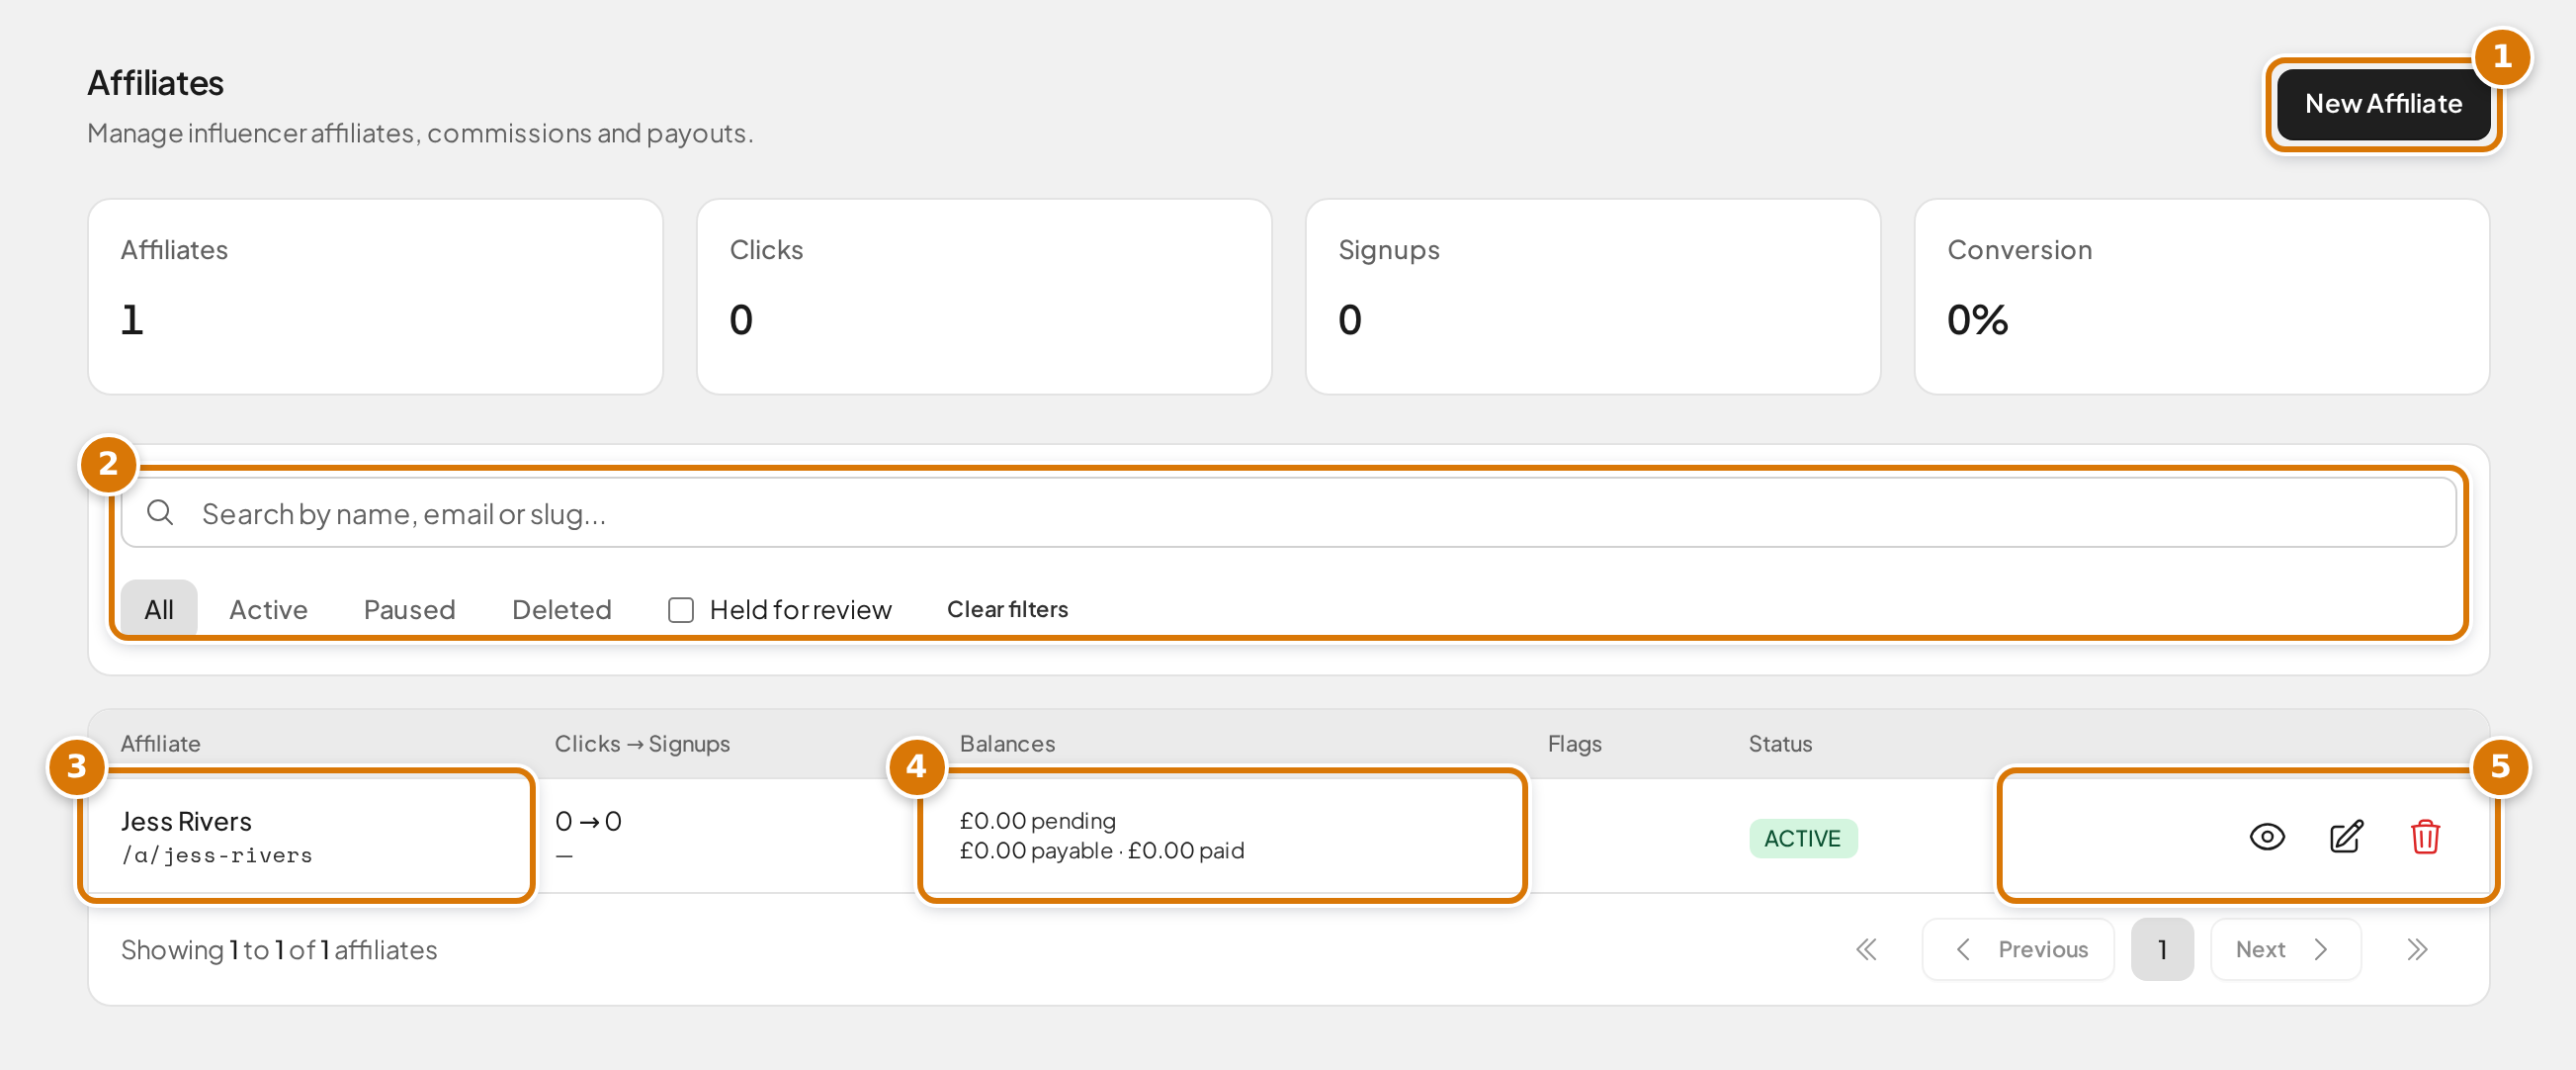Click the 0 → 0 clicks-signups value
This screenshot has height=1070, width=2576.
[588, 821]
